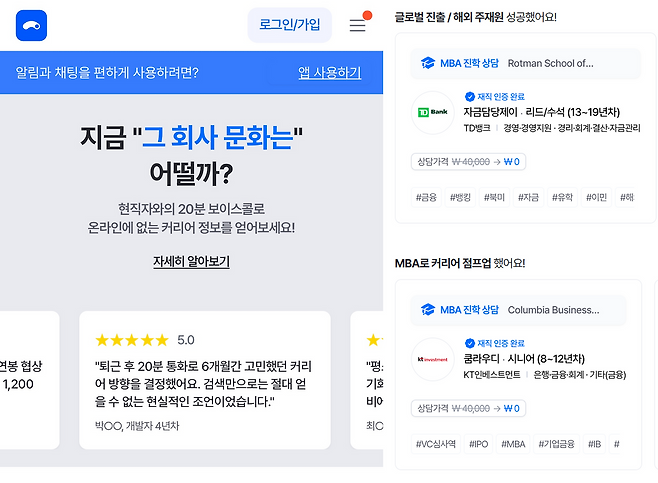The image size is (658, 483).
Task: Click the 앱 사용하기 link
Action: [329, 73]
